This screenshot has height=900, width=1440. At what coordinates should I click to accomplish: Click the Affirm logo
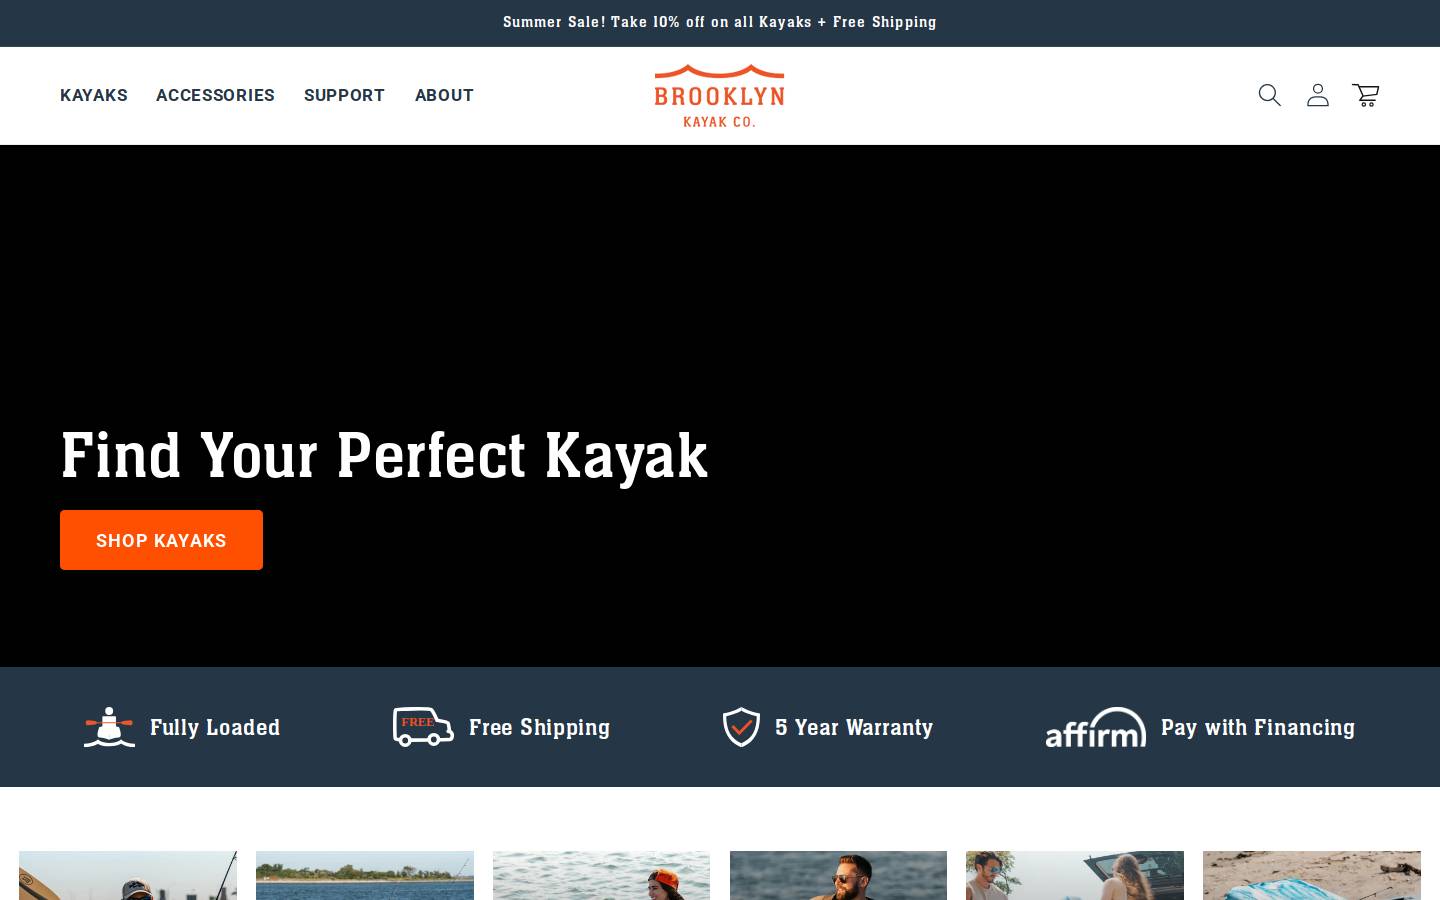(1096, 727)
